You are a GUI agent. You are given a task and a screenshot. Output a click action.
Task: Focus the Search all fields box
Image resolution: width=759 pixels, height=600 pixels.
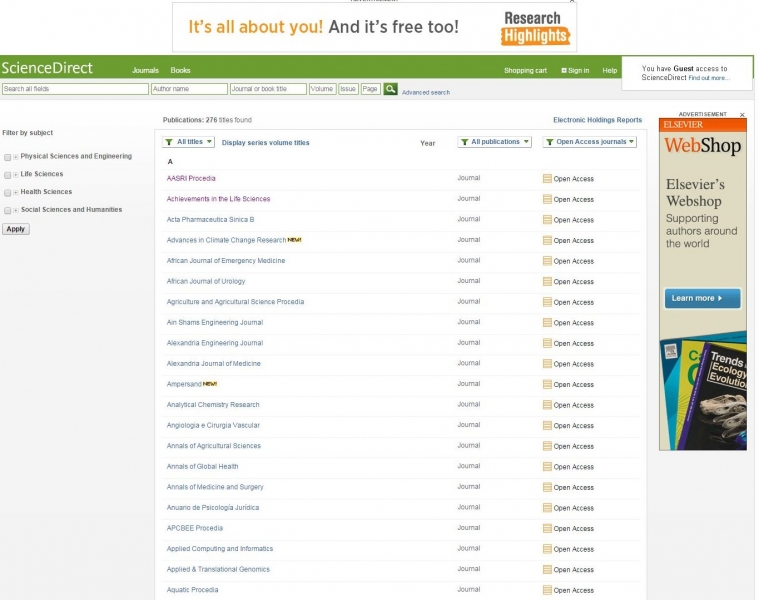(x=75, y=89)
